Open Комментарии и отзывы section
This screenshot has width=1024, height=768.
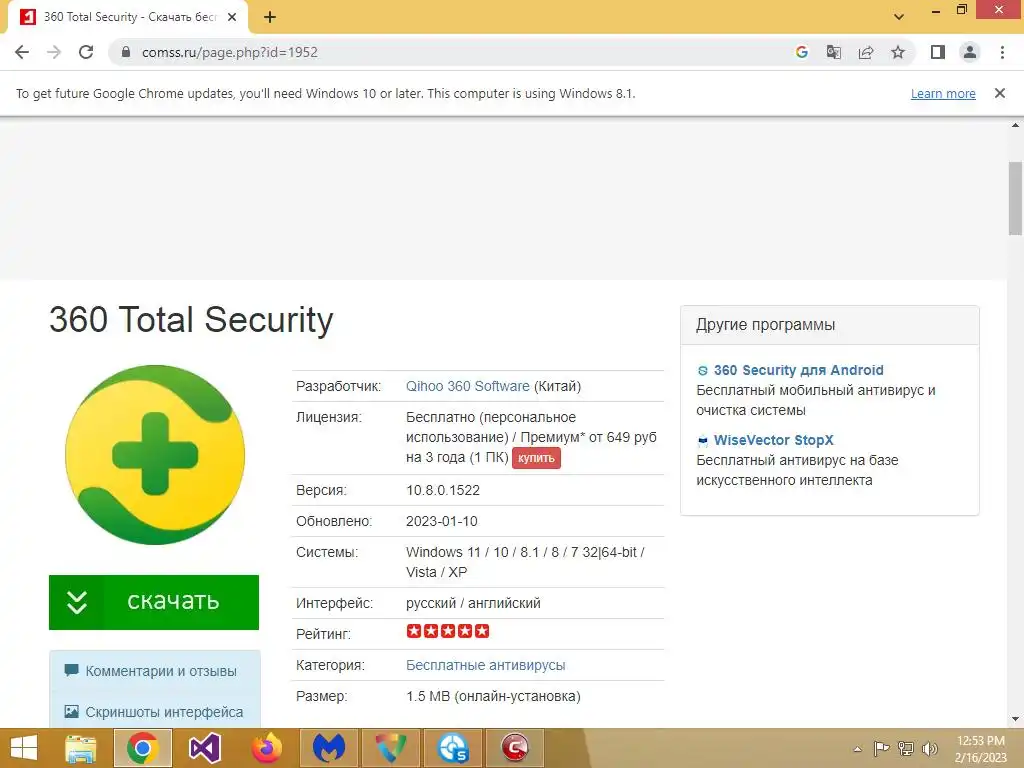161,671
